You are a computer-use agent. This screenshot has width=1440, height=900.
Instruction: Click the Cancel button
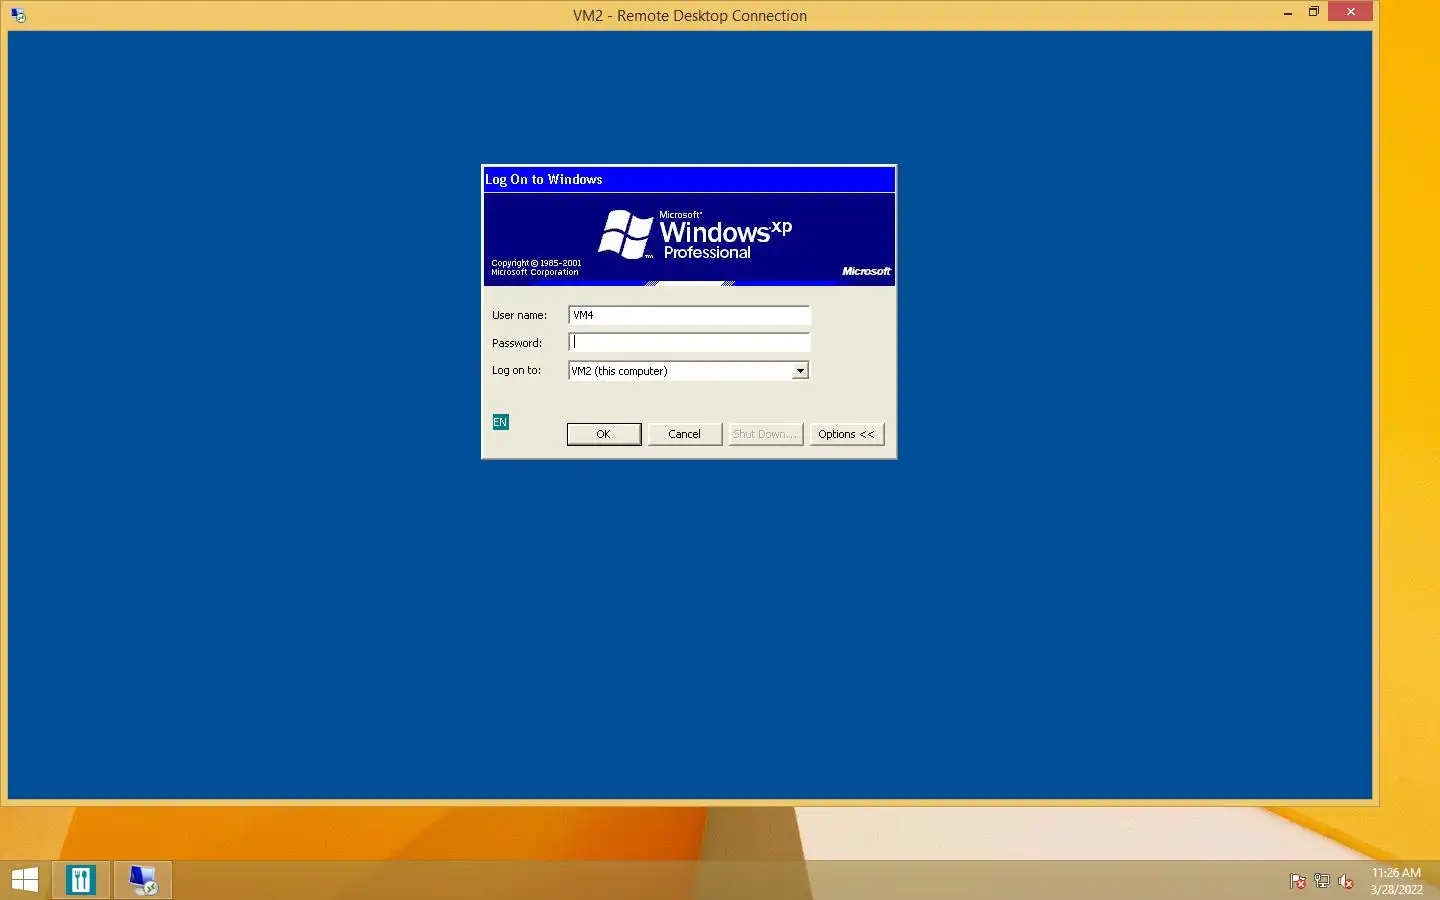pos(684,434)
